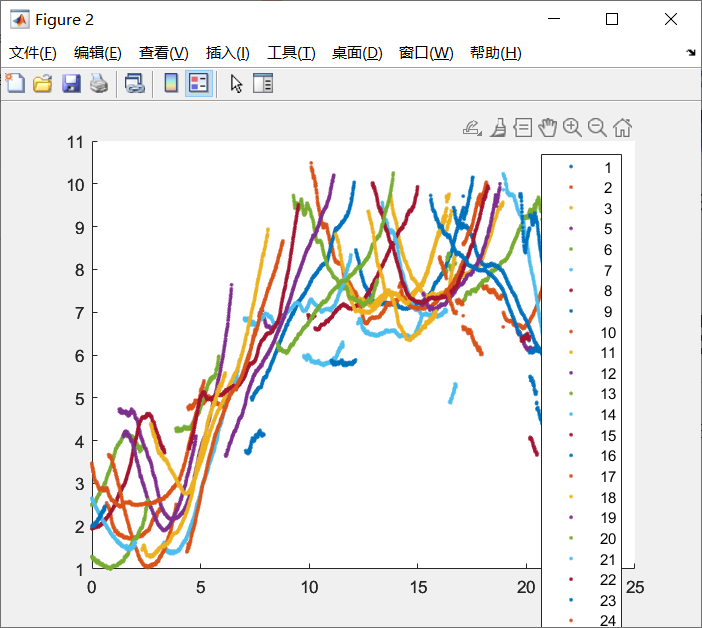
Task: Click the yellow marker beside legend entry 3
Action: click(571, 208)
